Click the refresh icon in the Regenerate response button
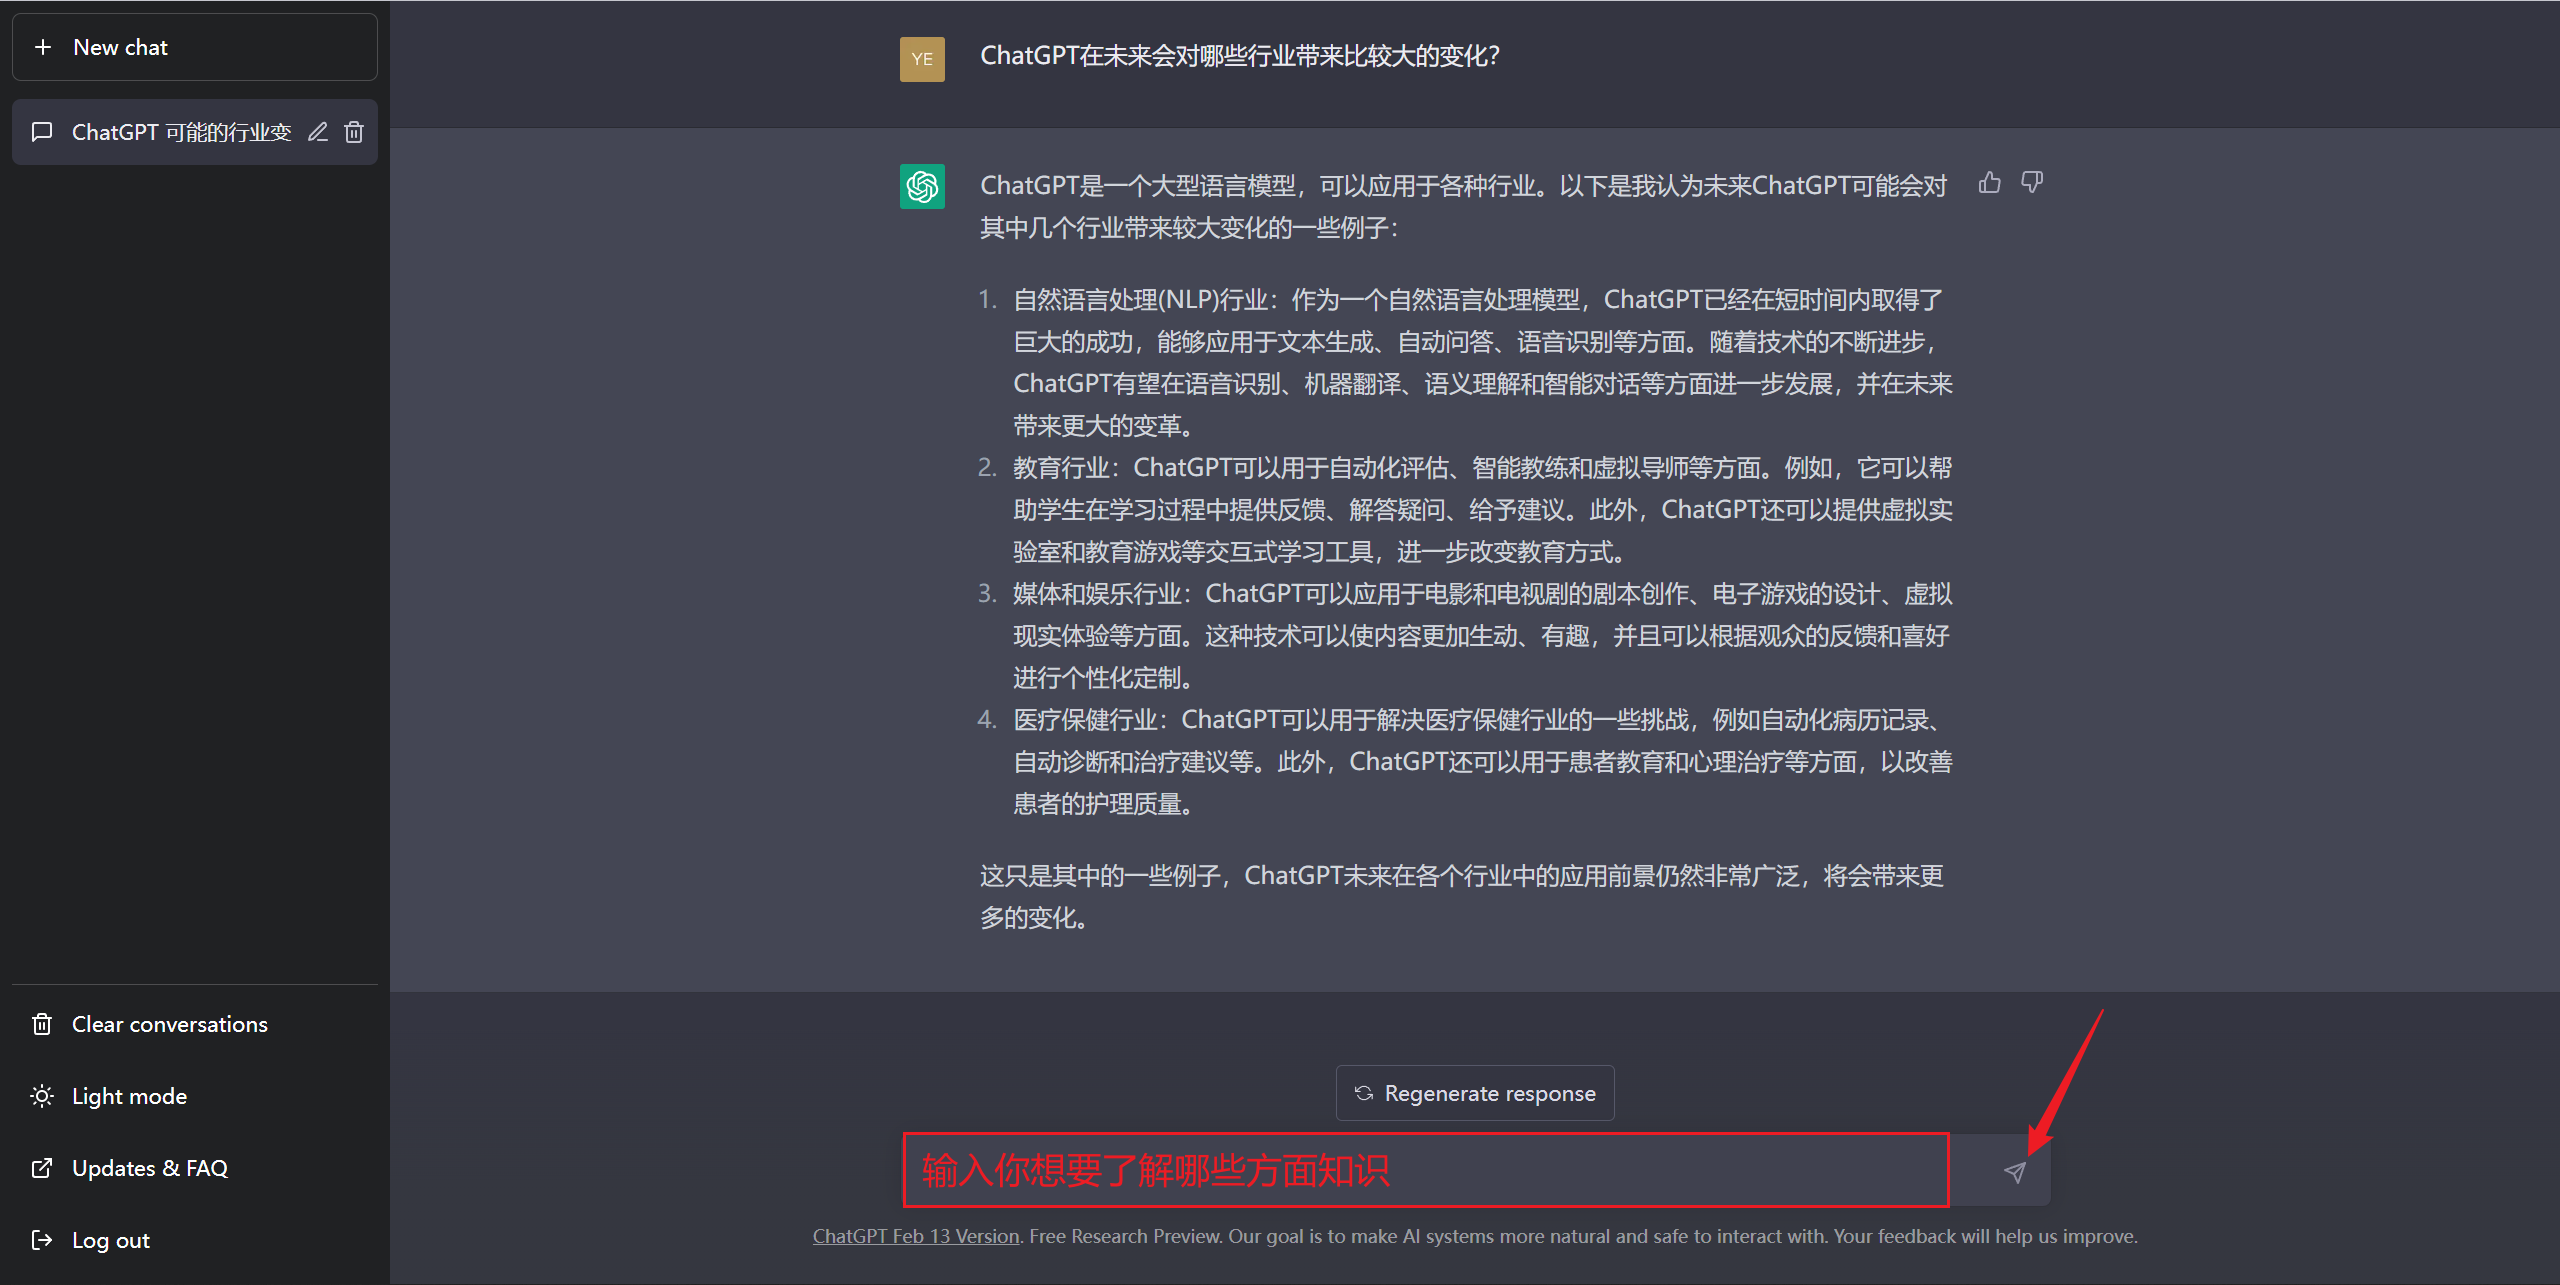 coord(1364,1093)
